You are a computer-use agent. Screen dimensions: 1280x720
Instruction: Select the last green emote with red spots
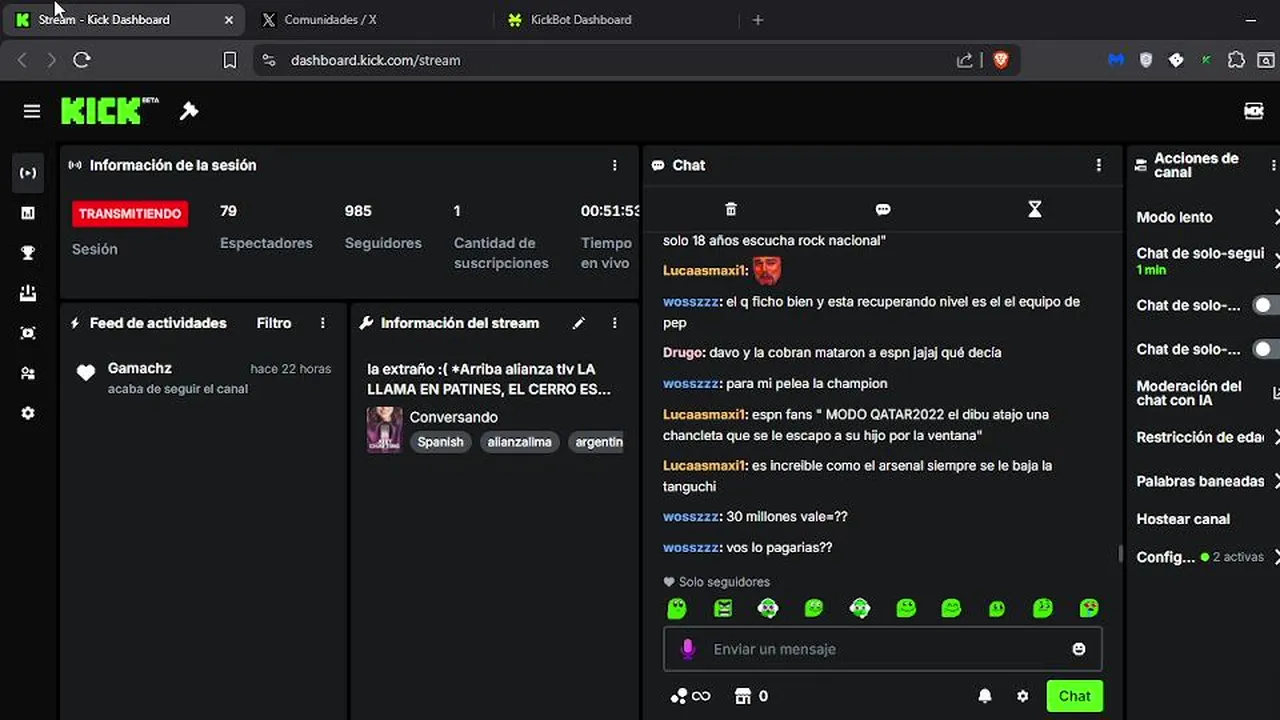[1089, 608]
